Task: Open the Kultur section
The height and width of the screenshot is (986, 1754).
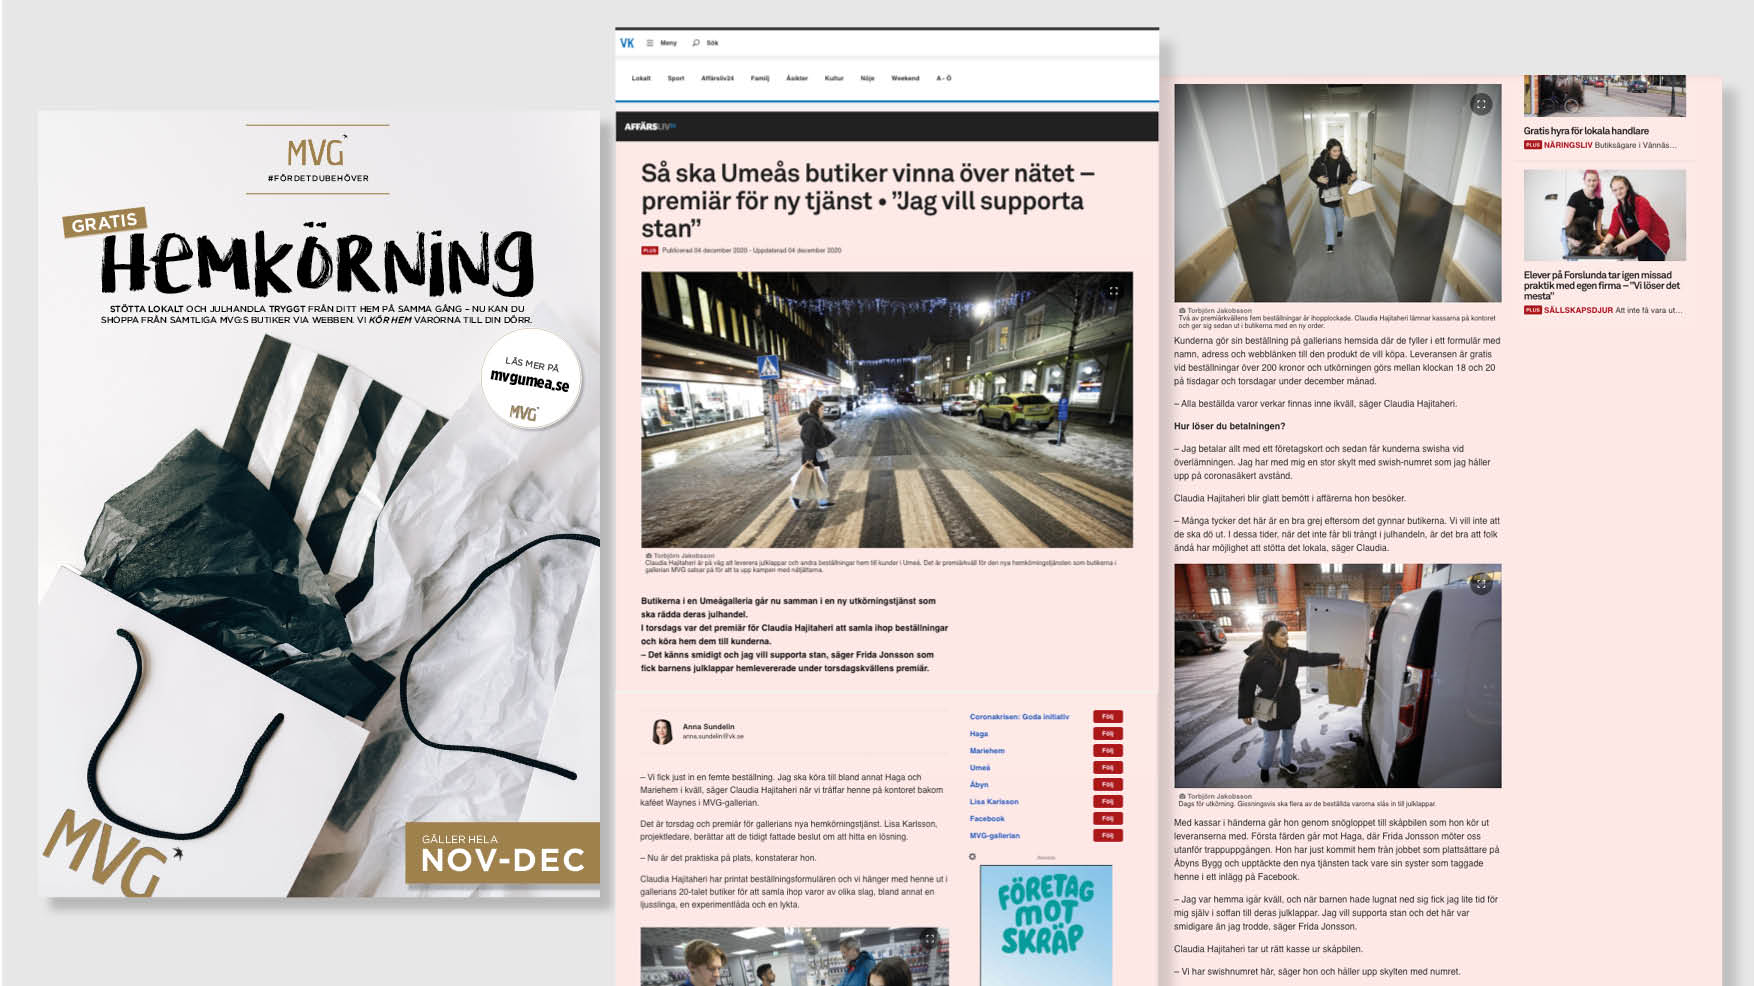Action: click(834, 78)
